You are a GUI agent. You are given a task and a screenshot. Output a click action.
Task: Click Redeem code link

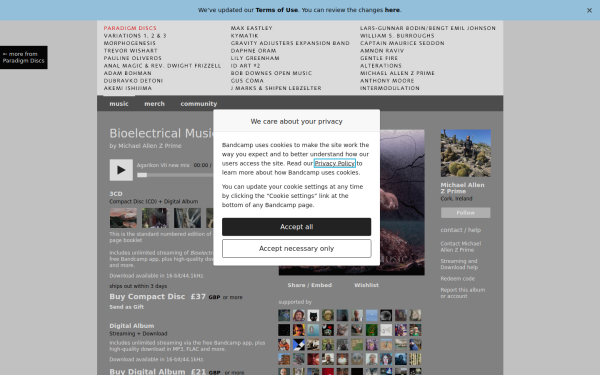[458, 279]
